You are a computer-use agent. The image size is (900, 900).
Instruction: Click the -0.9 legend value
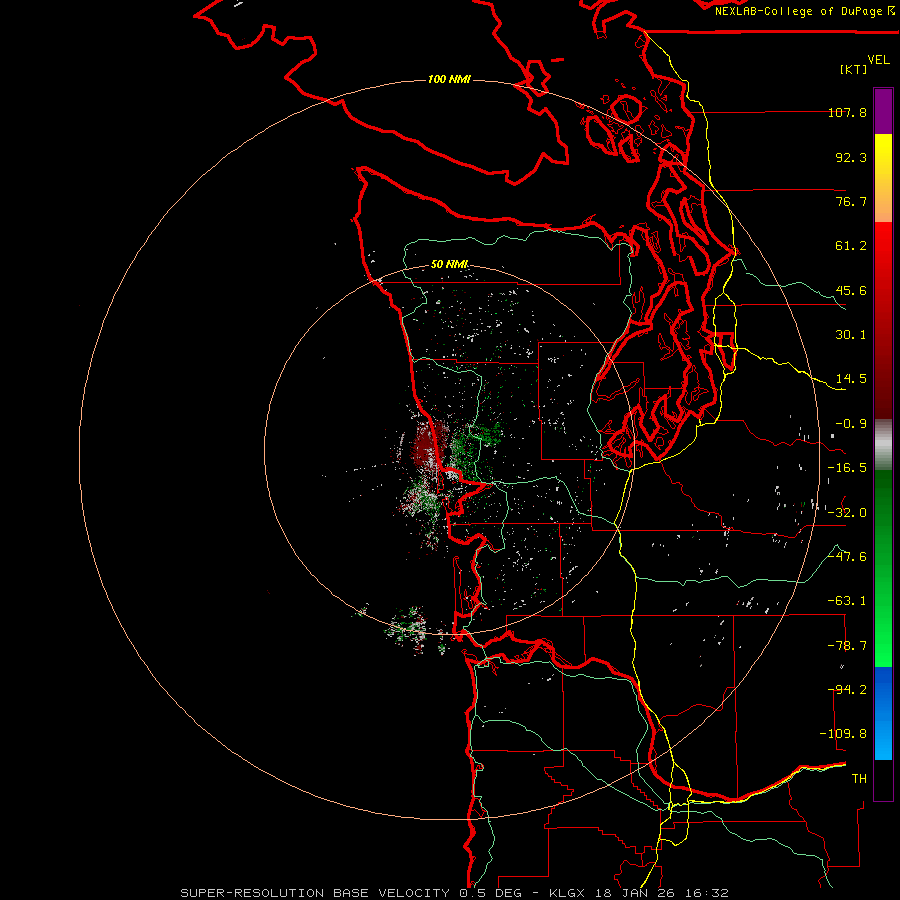(851, 424)
